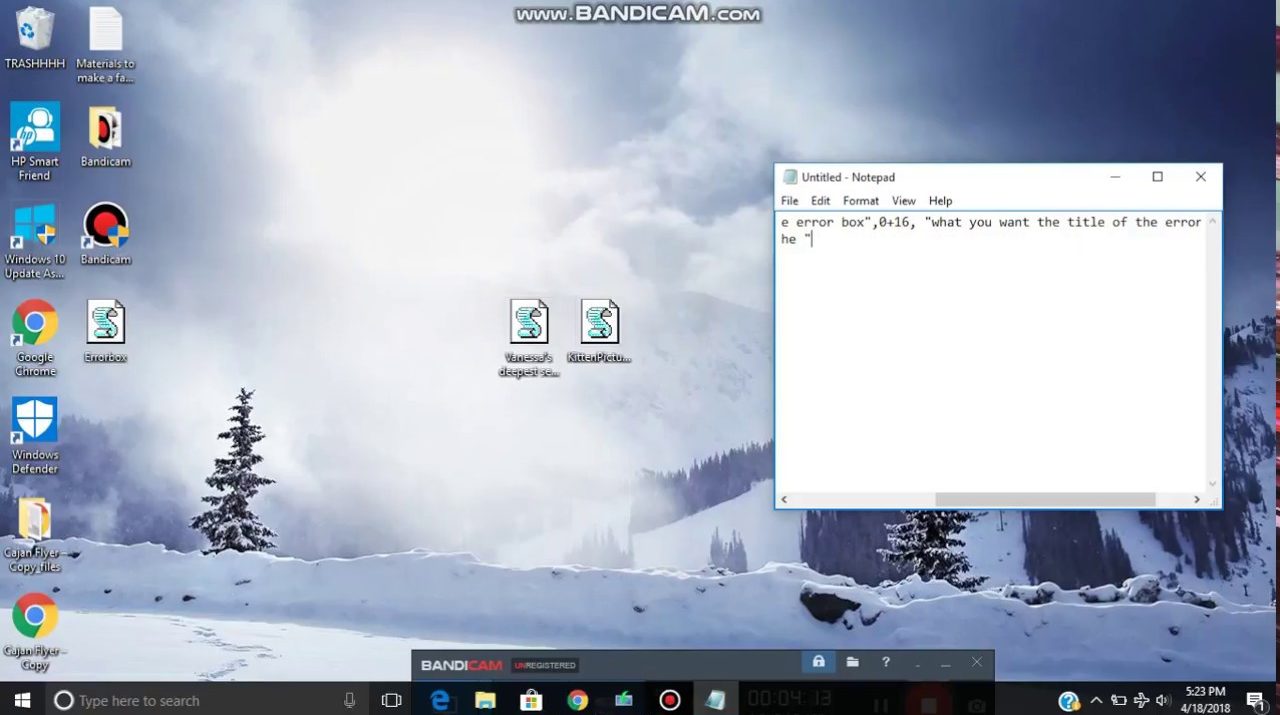Image resolution: width=1280 pixels, height=715 pixels.
Task: Open the TRASHHHH recycle bin icon
Action: 35,30
